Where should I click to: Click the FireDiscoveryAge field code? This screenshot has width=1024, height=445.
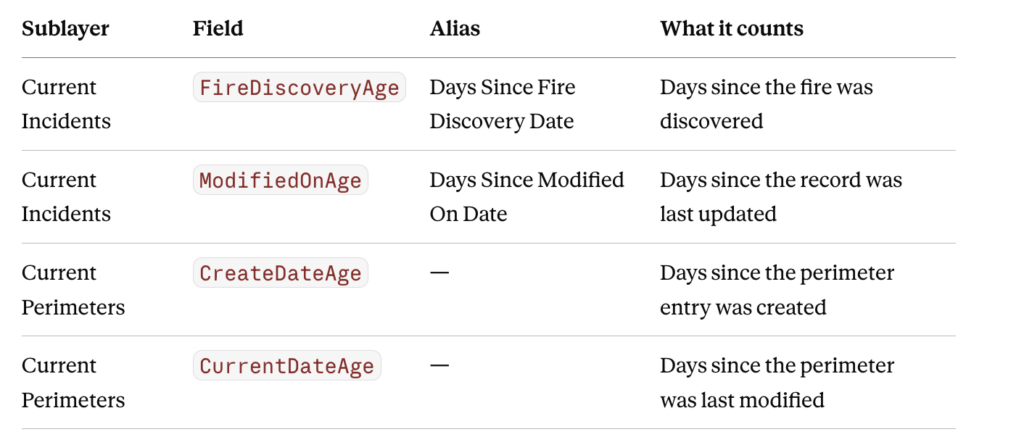(x=299, y=88)
